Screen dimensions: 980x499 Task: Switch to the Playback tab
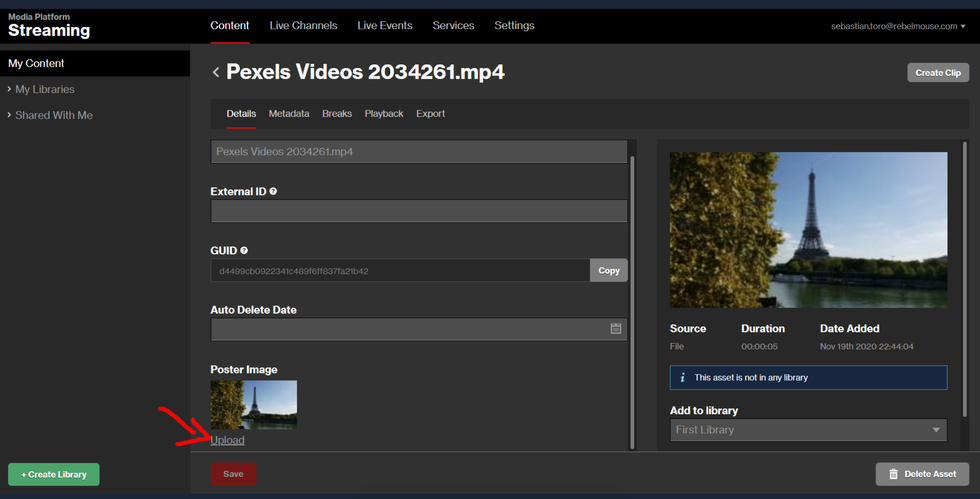click(x=384, y=114)
